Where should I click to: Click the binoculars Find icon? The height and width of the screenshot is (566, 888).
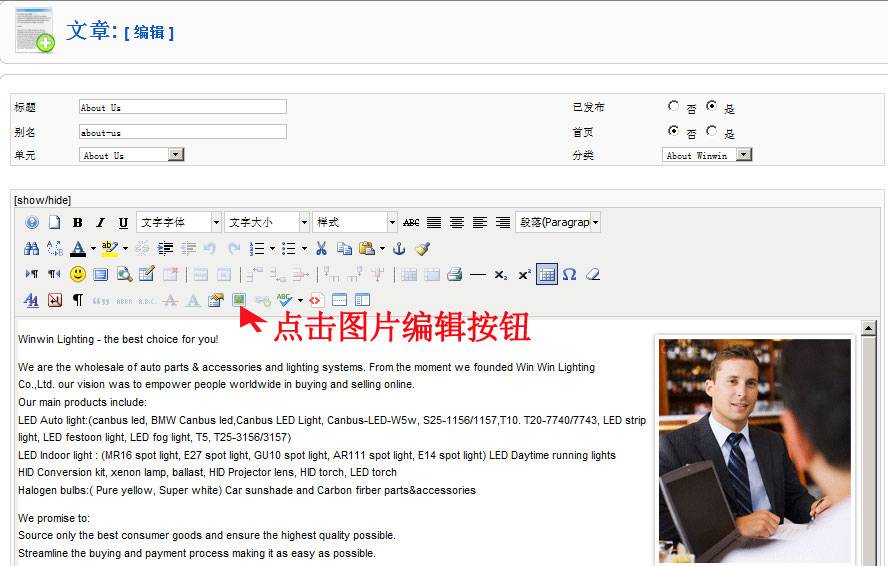(x=32, y=249)
